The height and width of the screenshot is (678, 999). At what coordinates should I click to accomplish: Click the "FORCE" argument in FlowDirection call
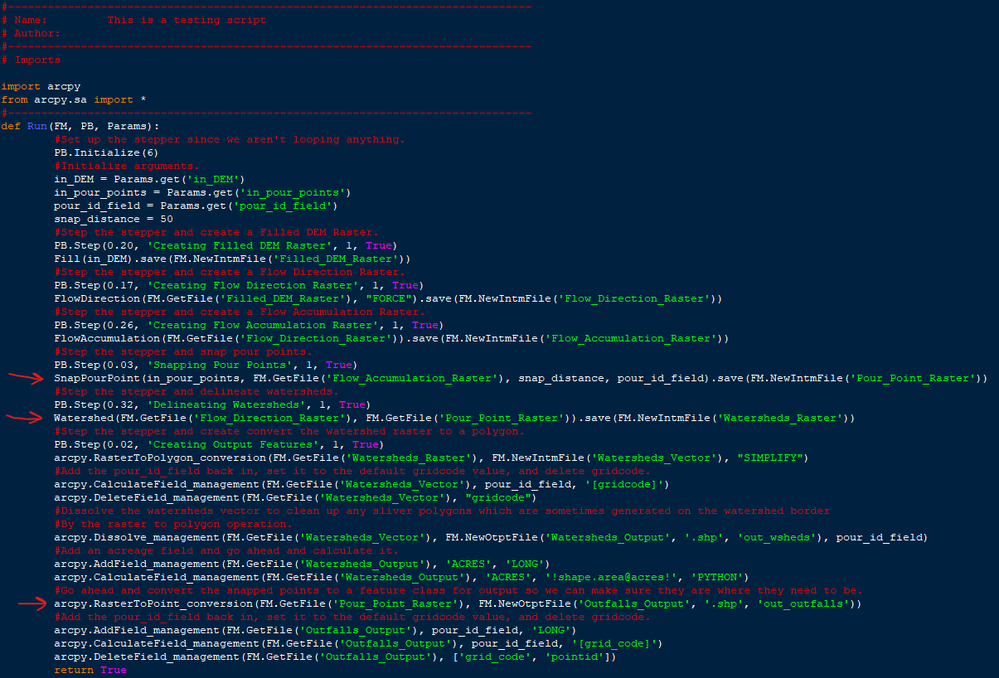click(389, 299)
